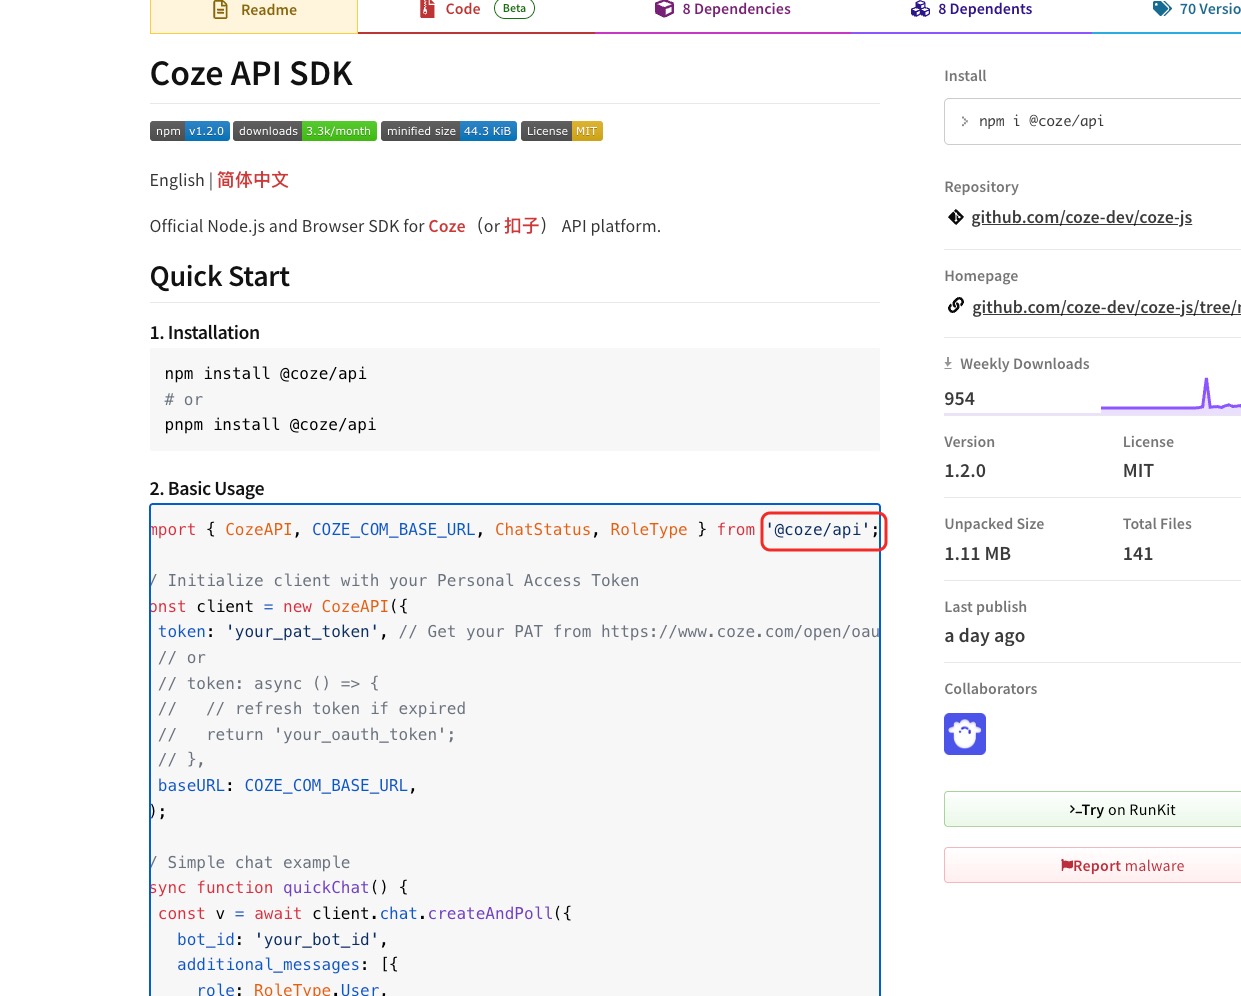This screenshot has height=996, width=1241.
Task: Click the Weekly Downloads download icon
Action: [x=948, y=364]
